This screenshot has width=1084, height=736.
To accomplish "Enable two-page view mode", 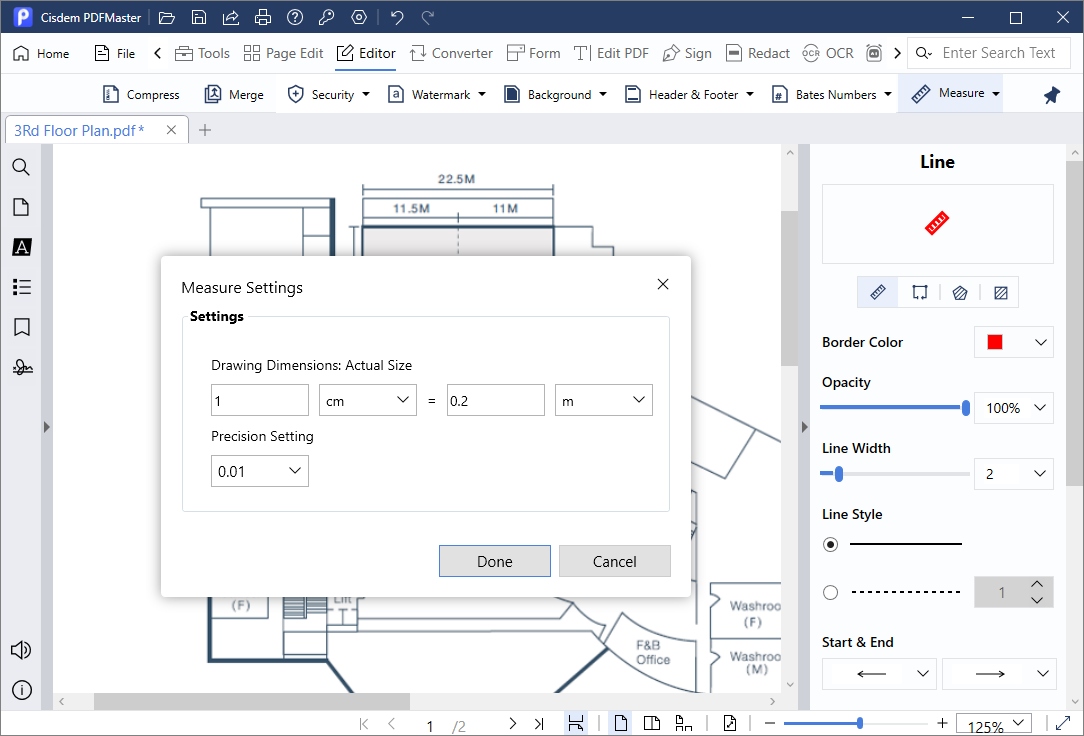I will (652, 724).
